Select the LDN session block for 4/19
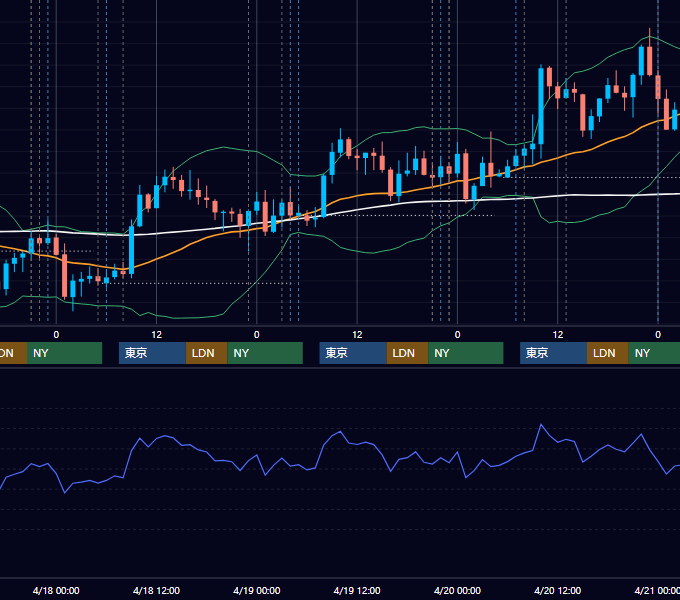 pyautogui.click(x=407, y=353)
